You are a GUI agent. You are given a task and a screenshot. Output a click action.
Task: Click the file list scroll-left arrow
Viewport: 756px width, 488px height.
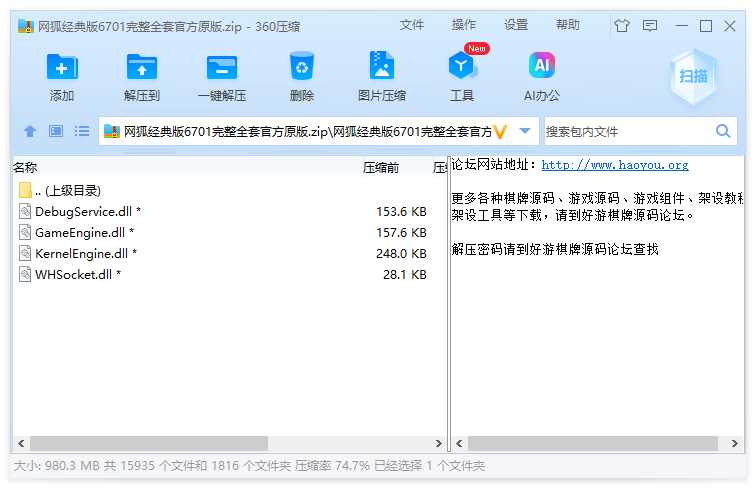point(21,443)
